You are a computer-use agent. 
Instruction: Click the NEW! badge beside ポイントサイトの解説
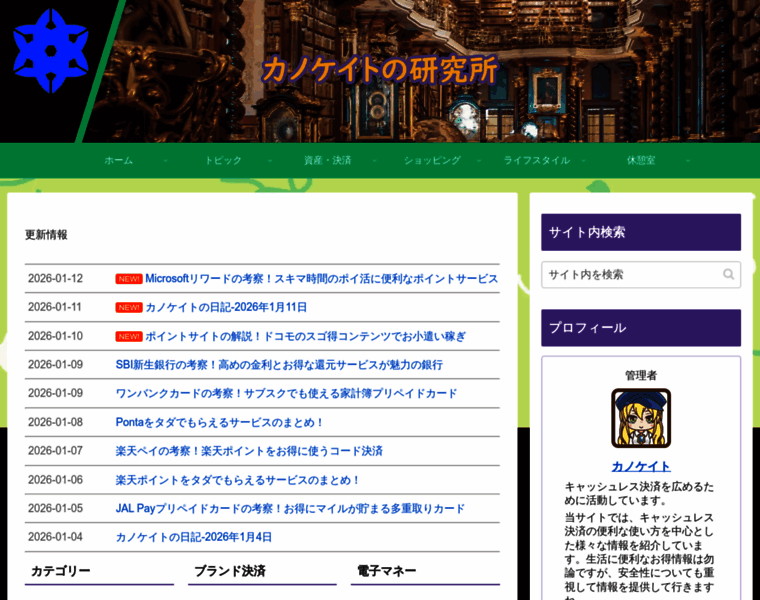tap(128, 336)
